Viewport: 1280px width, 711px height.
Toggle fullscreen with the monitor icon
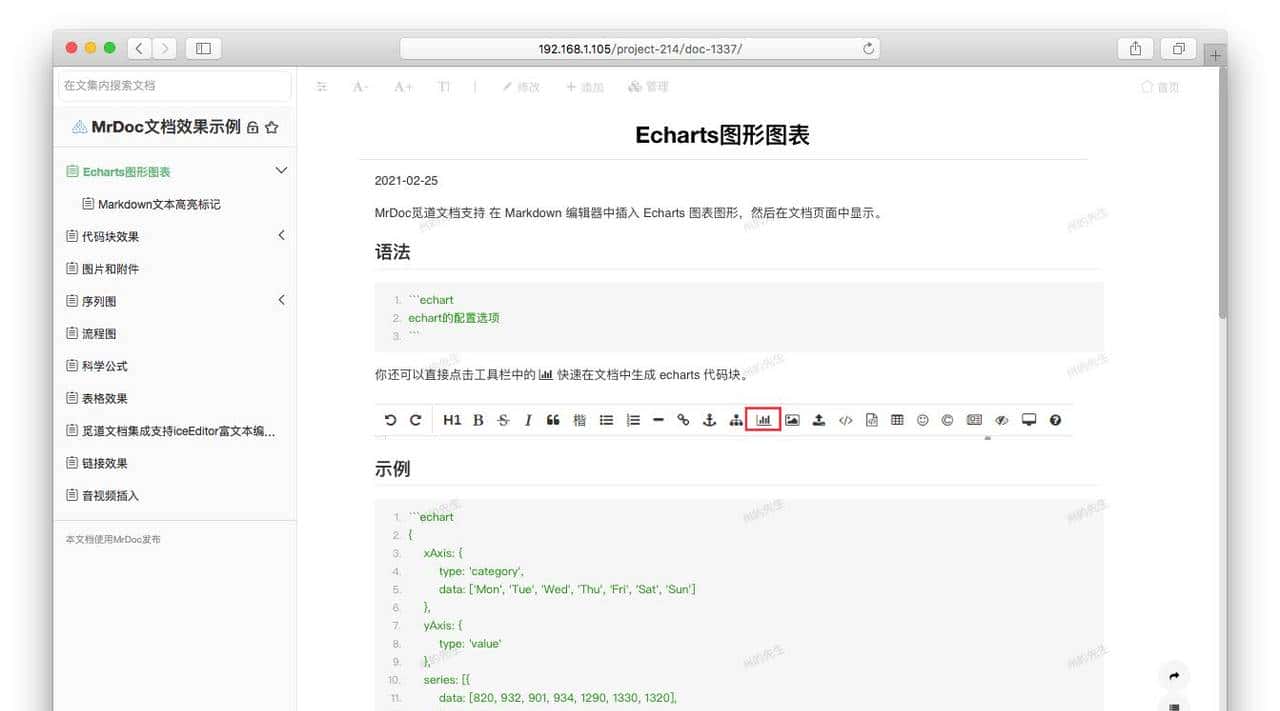(1028, 420)
